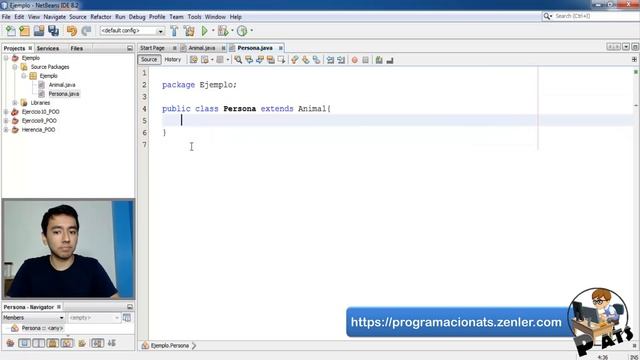Open the Edit menu

pyautogui.click(x=19, y=17)
